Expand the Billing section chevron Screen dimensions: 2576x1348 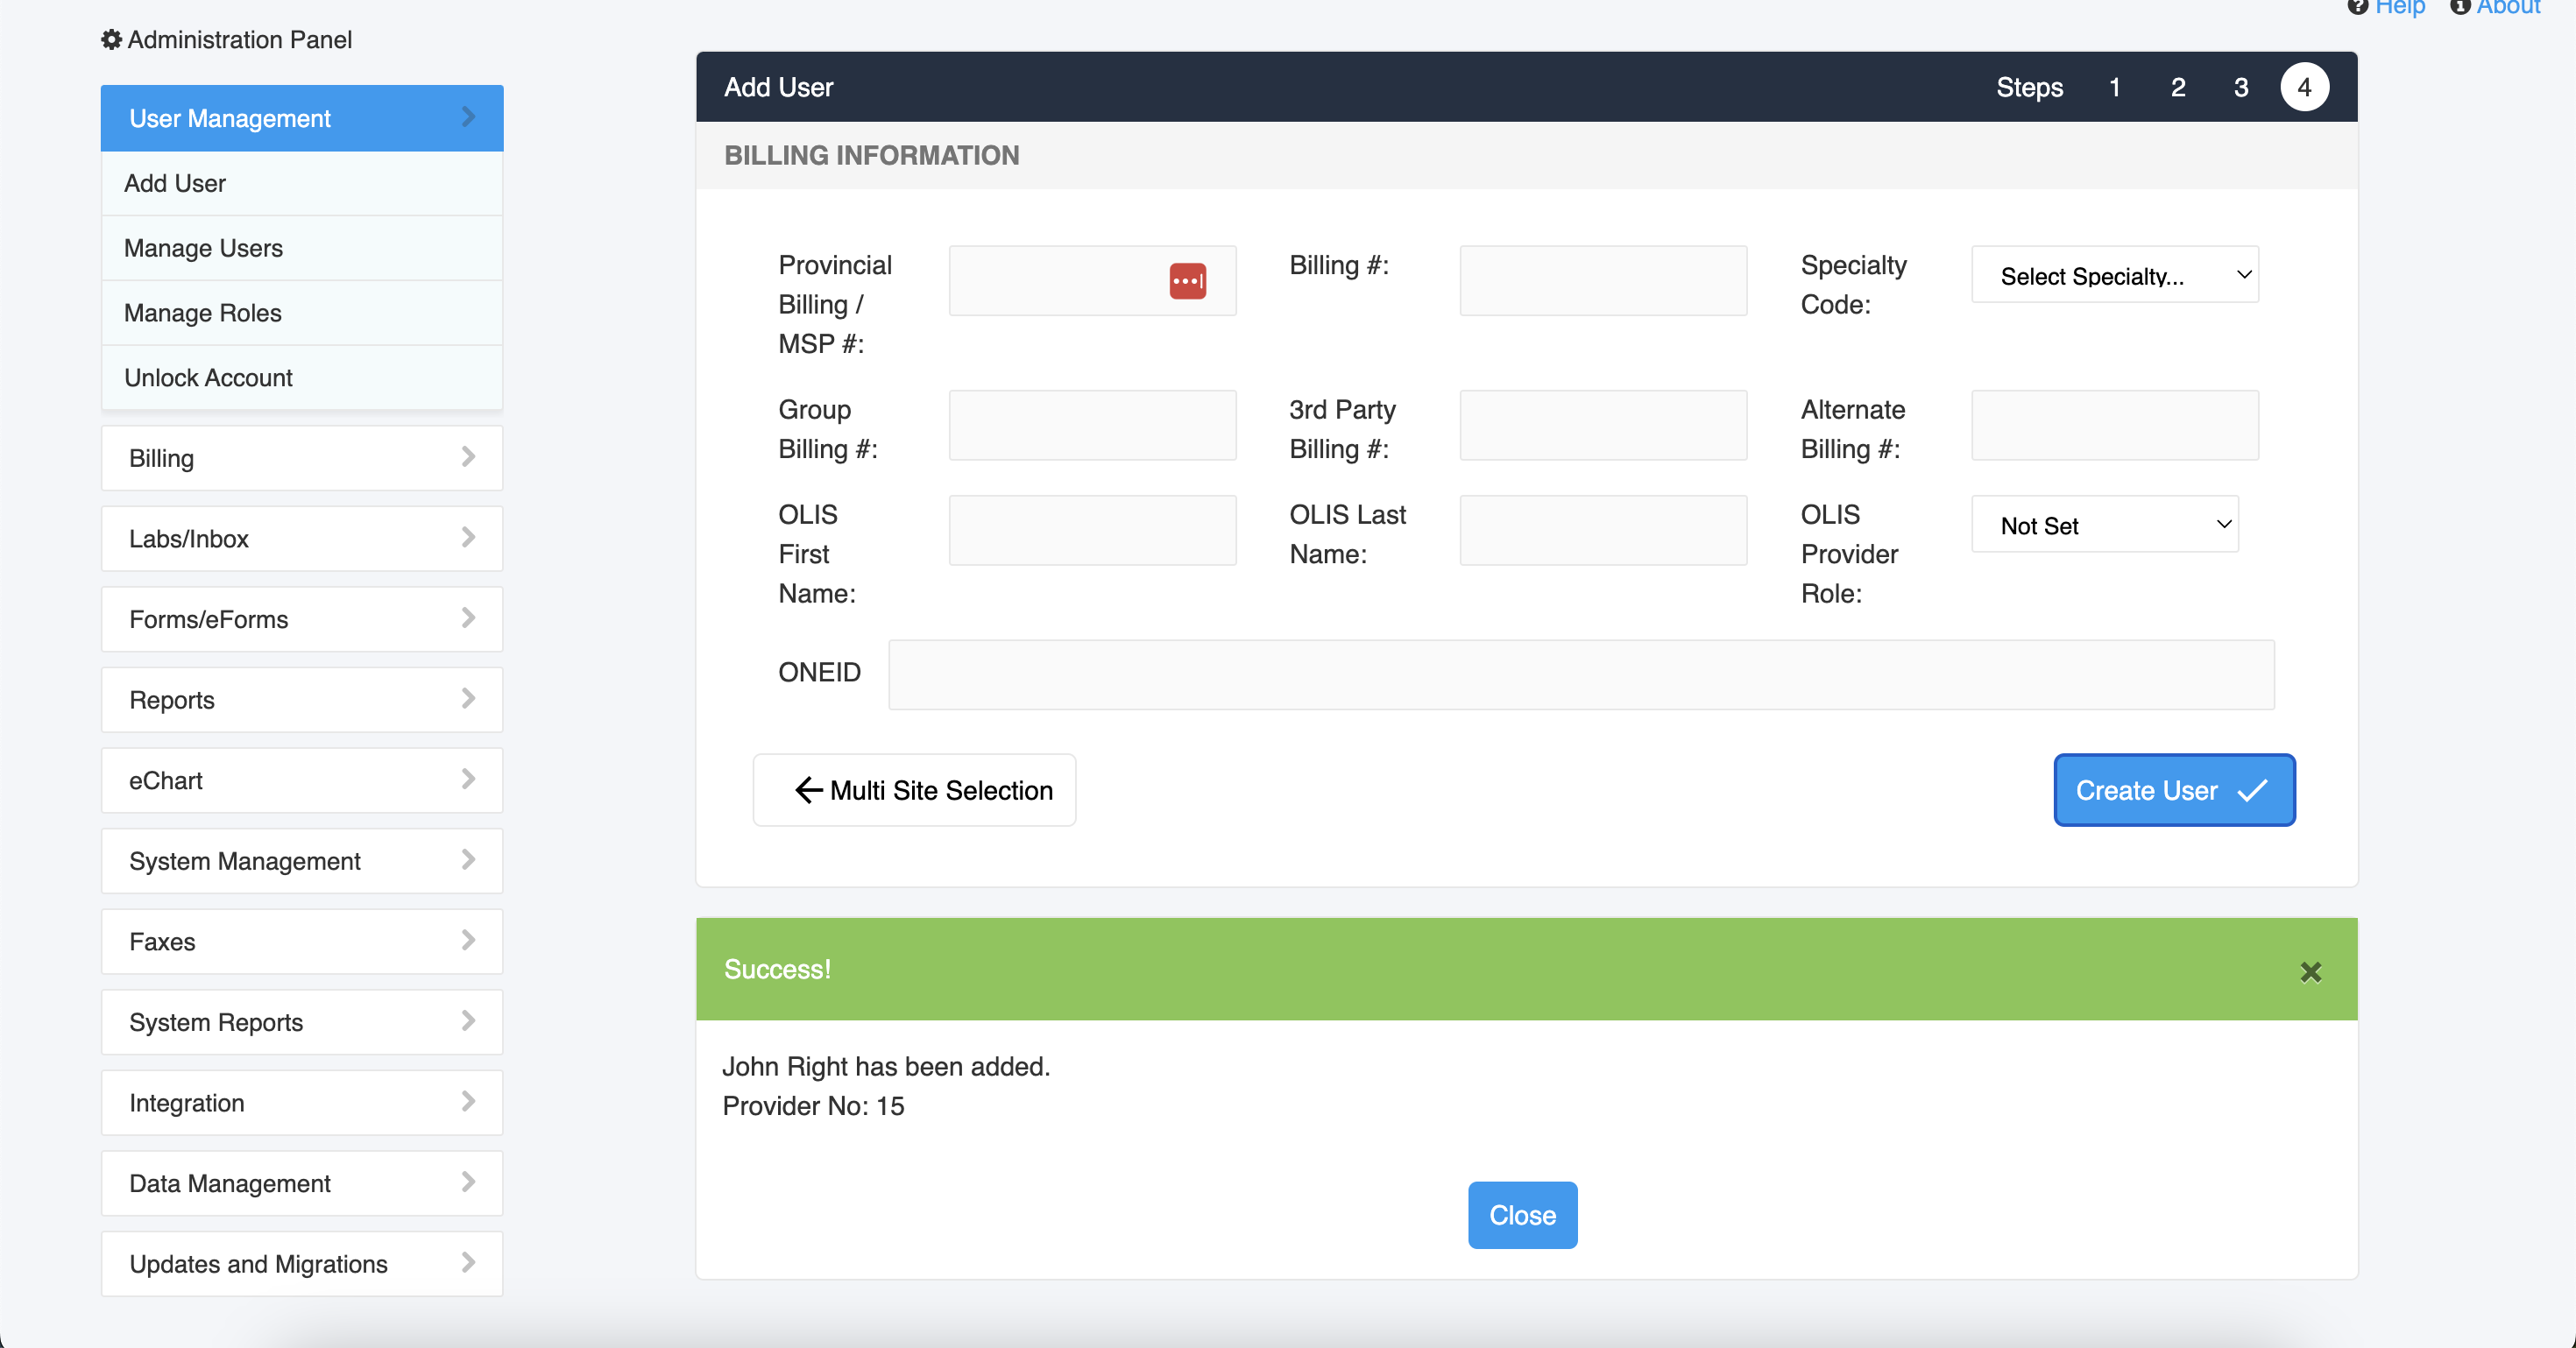click(x=468, y=457)
